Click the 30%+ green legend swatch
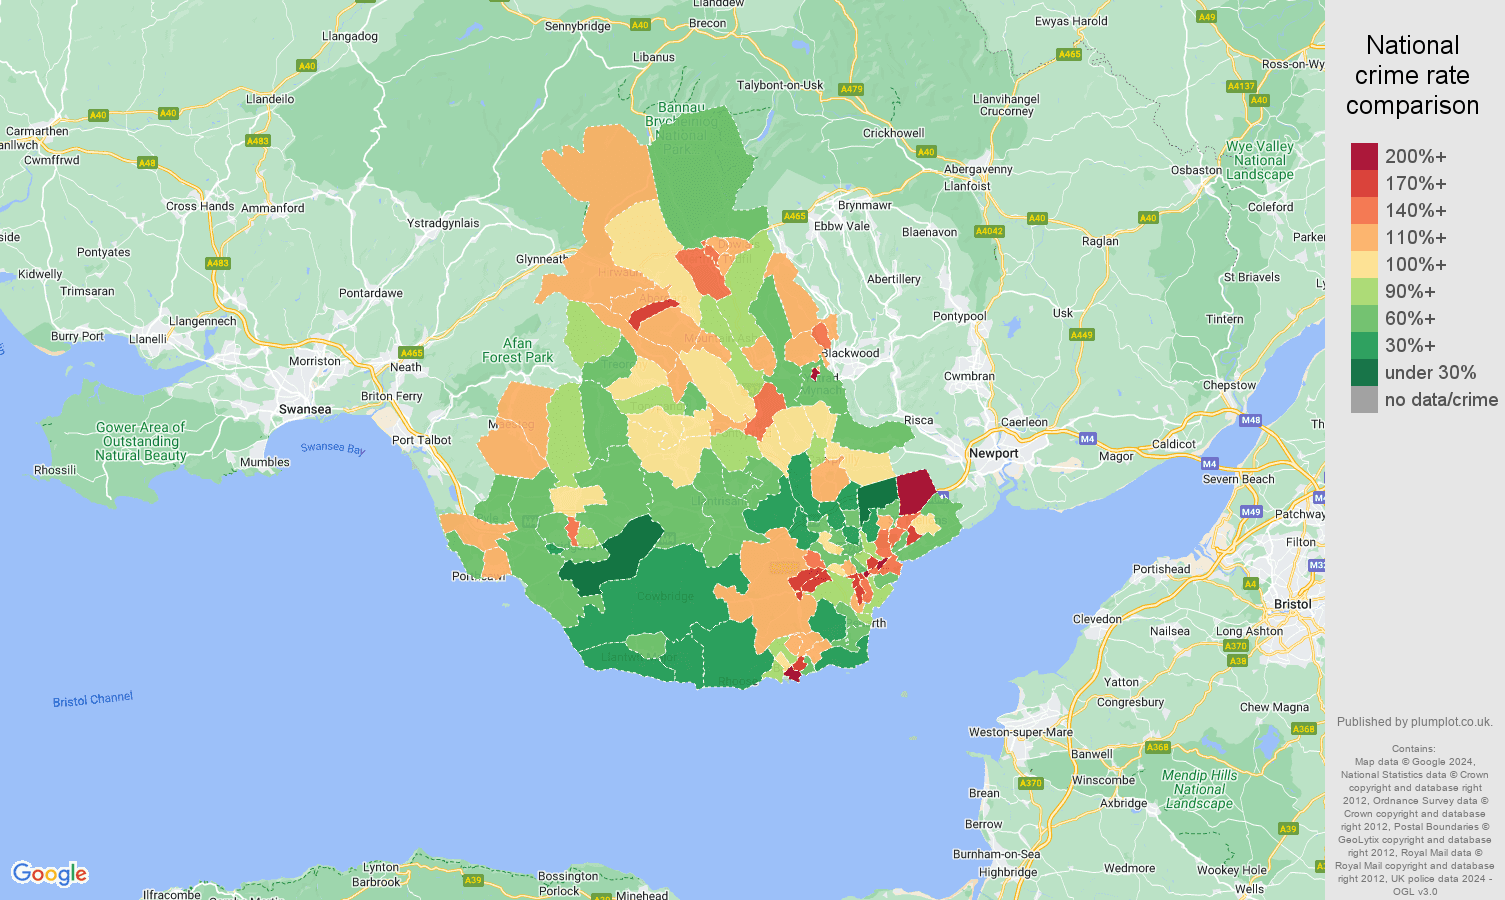The image size is (1505, 900). point(1364,345)
